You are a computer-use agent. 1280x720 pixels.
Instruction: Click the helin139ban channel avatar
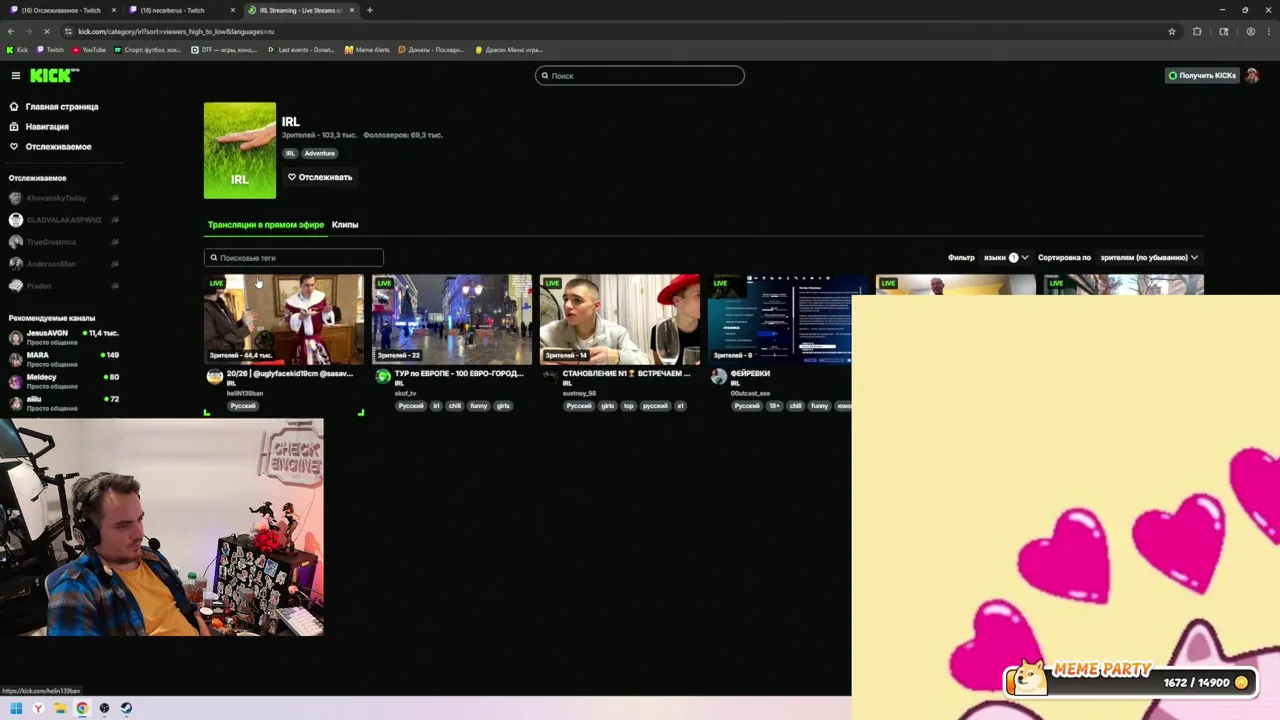pyautogui.click(x=214, y=377)
